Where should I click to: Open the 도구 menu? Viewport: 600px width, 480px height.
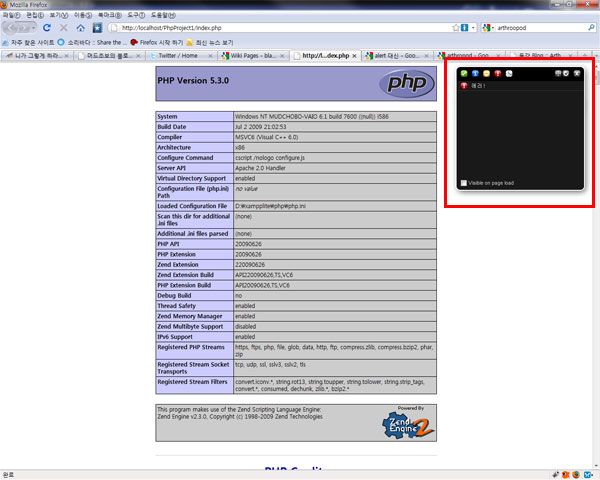coord(136,15)
